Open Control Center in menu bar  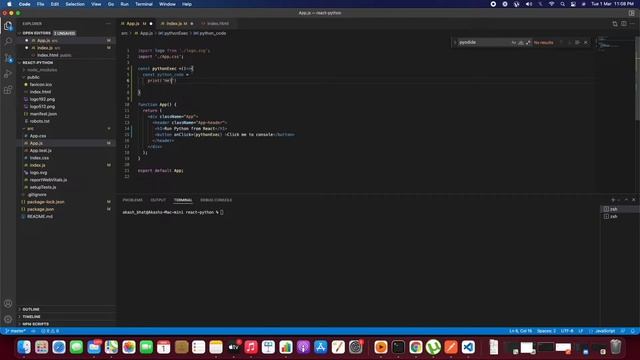click(x=573, y=4)
